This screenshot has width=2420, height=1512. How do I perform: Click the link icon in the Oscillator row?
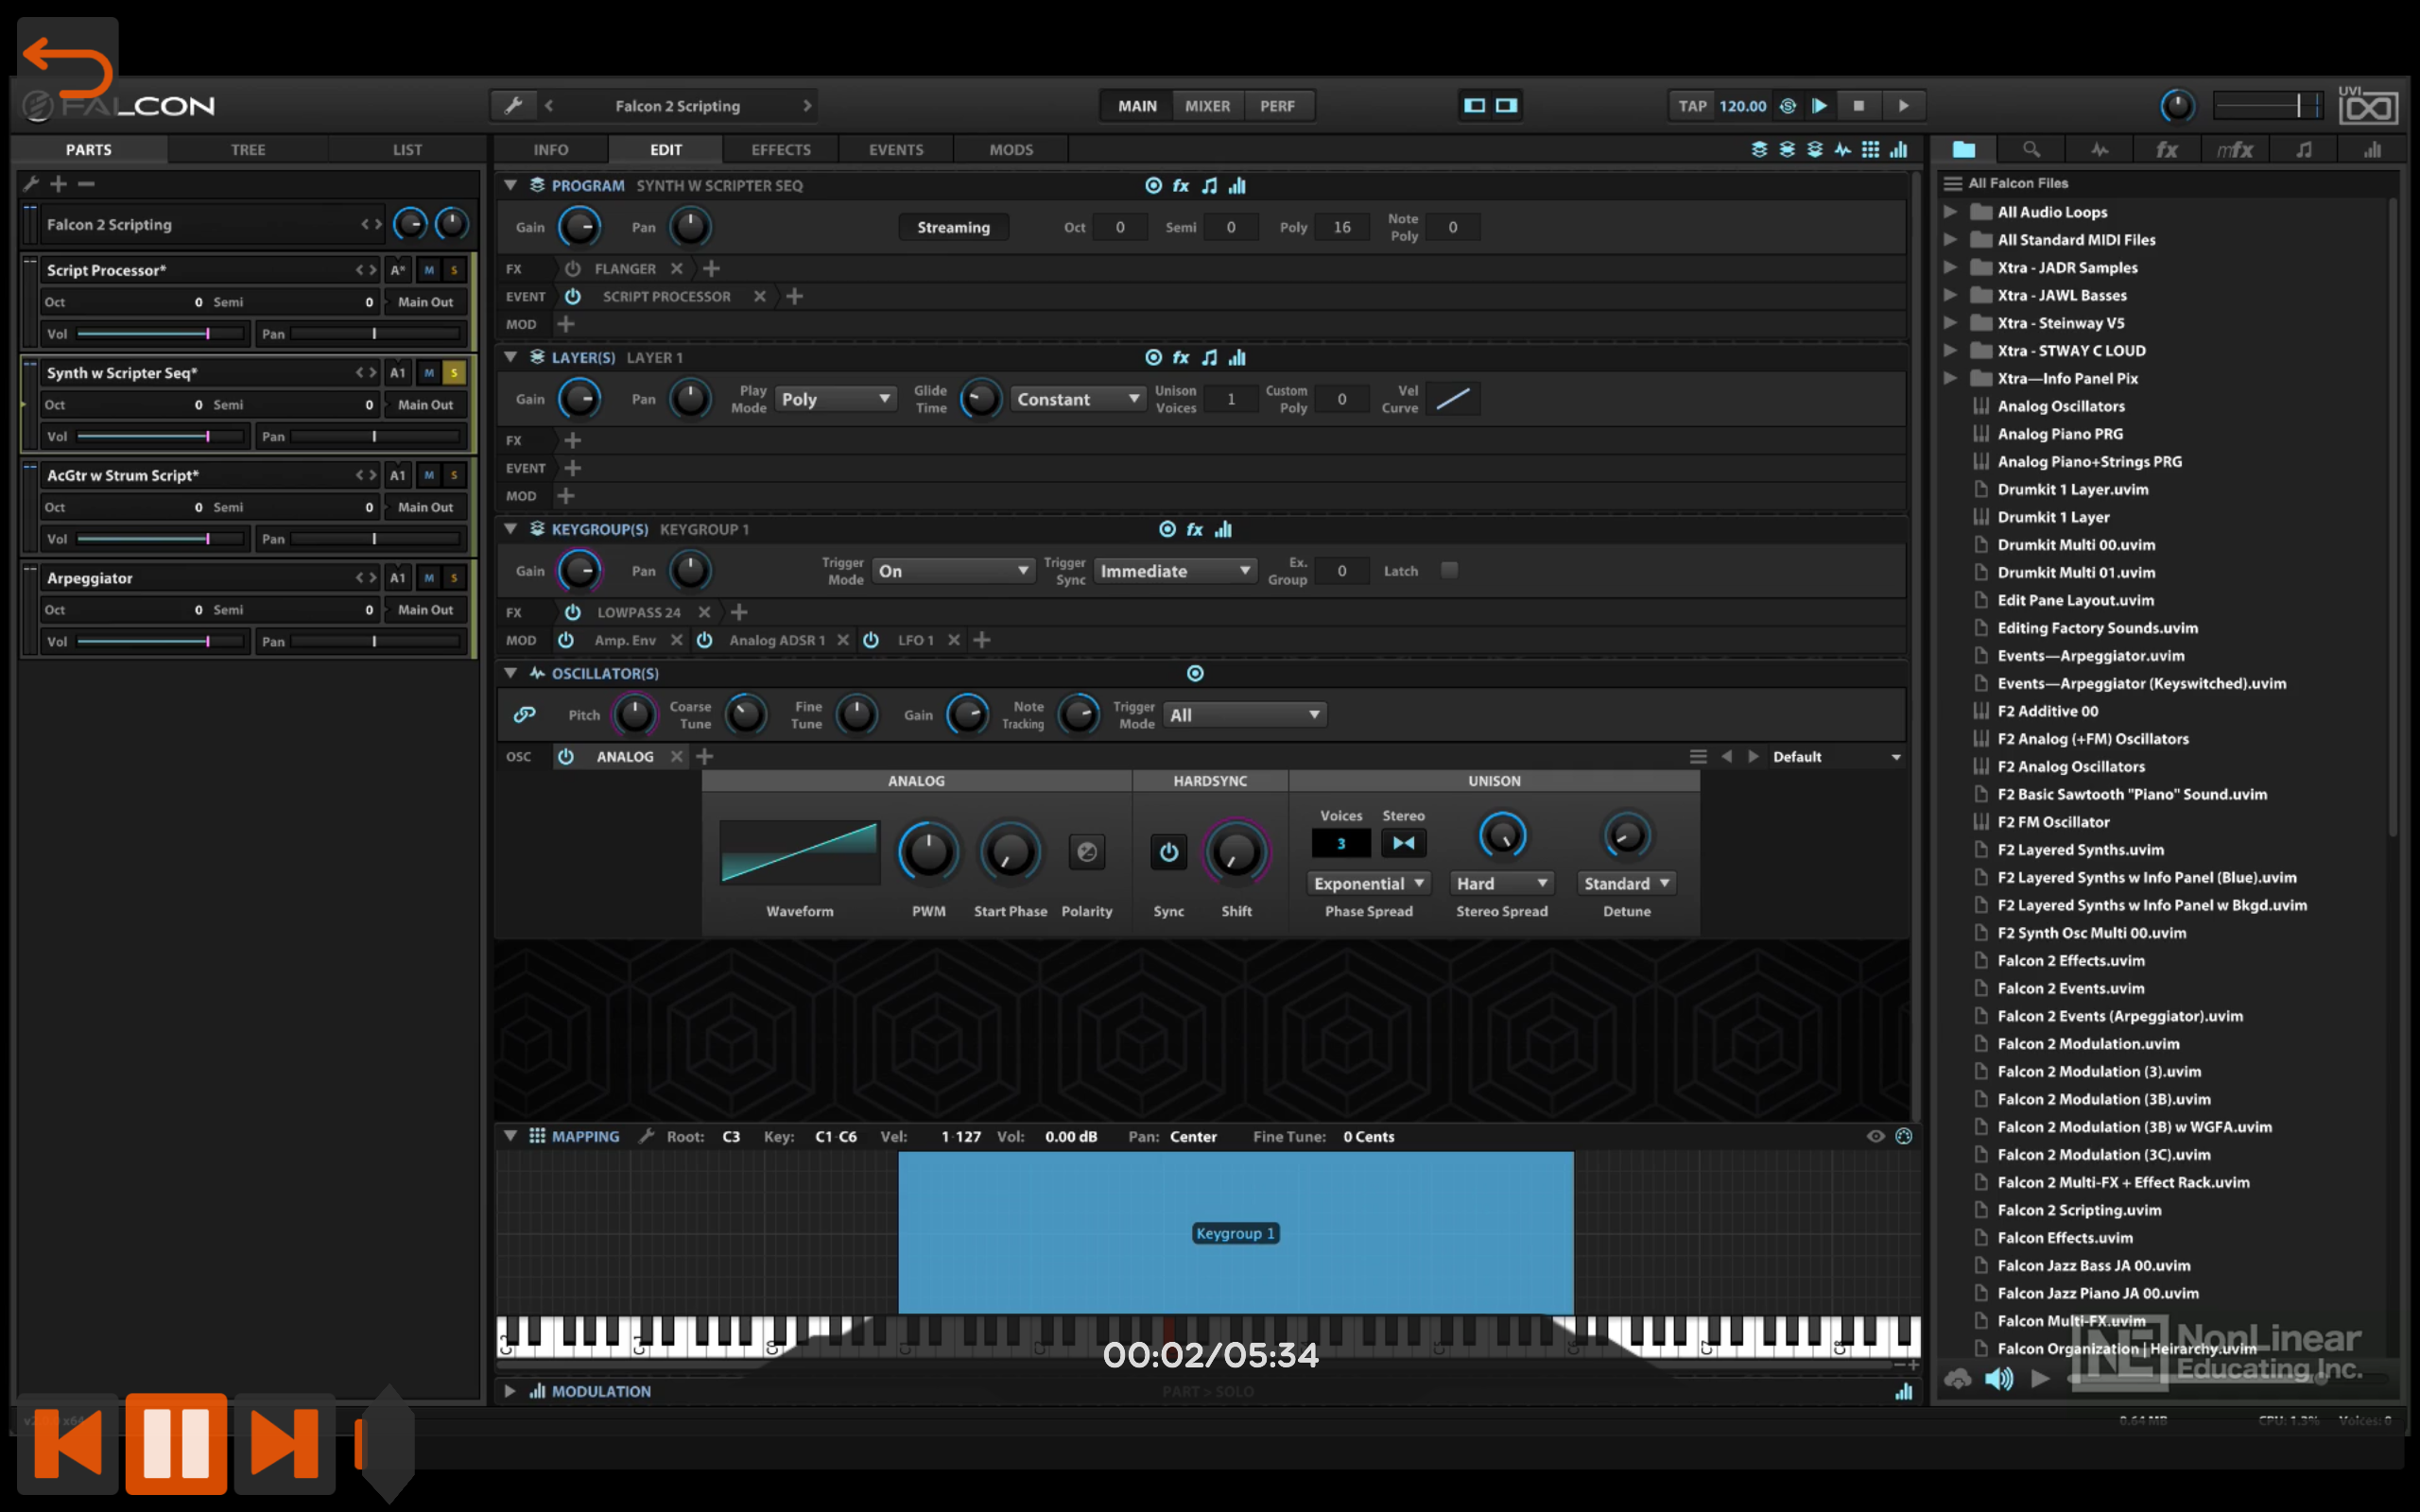coord(524,714)
